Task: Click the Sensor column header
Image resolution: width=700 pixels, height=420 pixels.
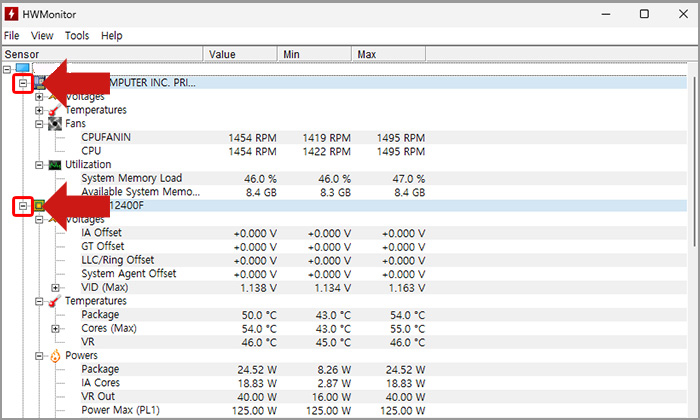Action: (102, 54)
